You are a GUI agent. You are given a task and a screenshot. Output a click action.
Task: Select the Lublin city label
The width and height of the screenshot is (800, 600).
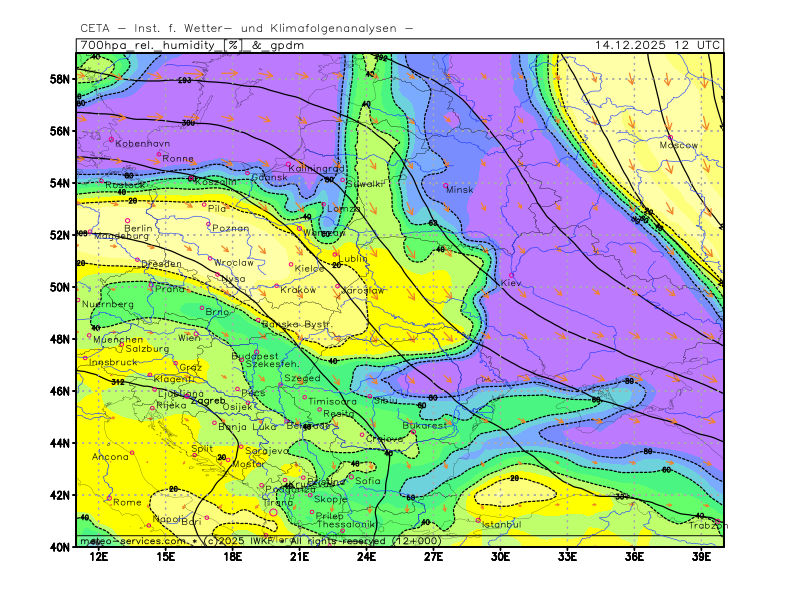click(x=353, y=258)
